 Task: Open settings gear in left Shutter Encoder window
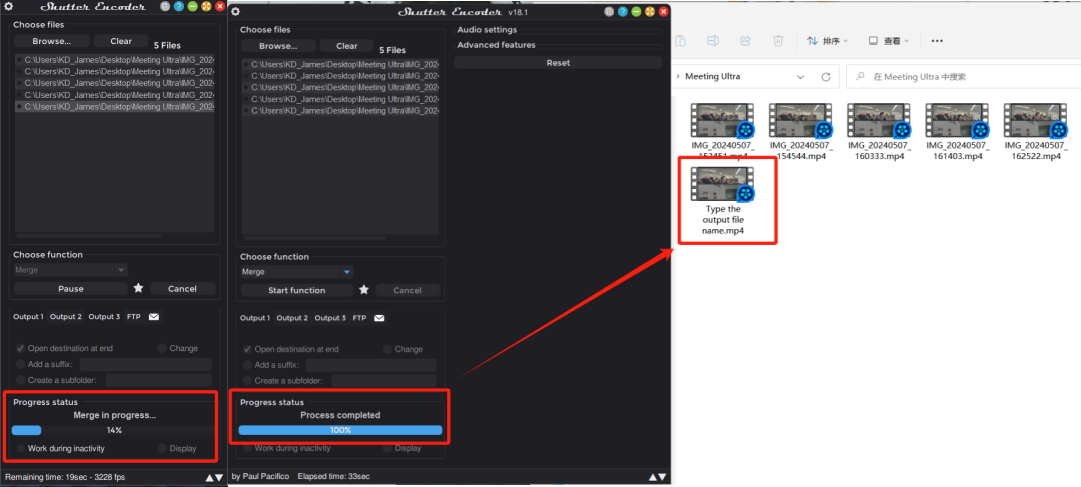pos(9,7)
